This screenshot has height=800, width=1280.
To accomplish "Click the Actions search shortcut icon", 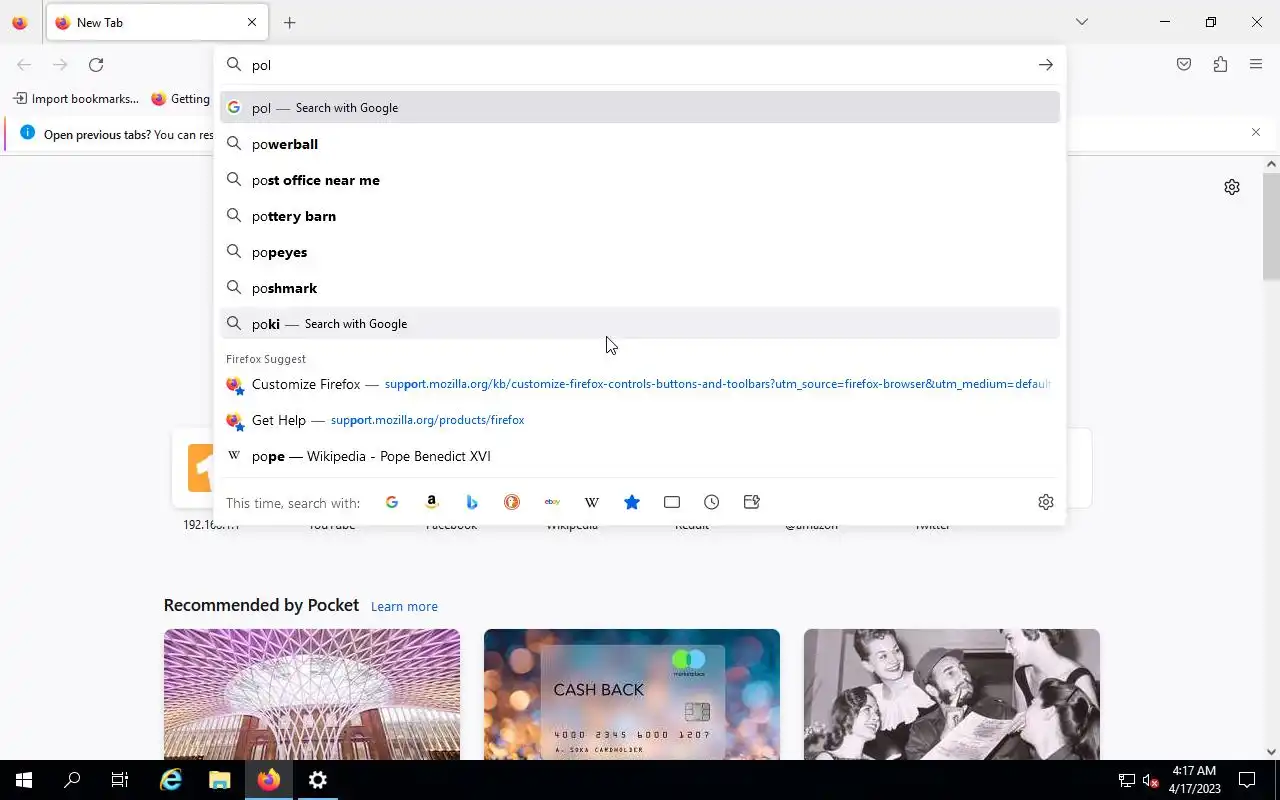I will click(x=752, y=502).
